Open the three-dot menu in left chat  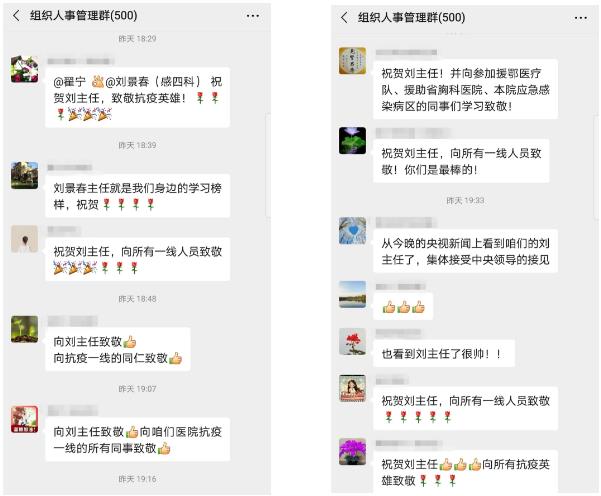[x=253, y=16]
